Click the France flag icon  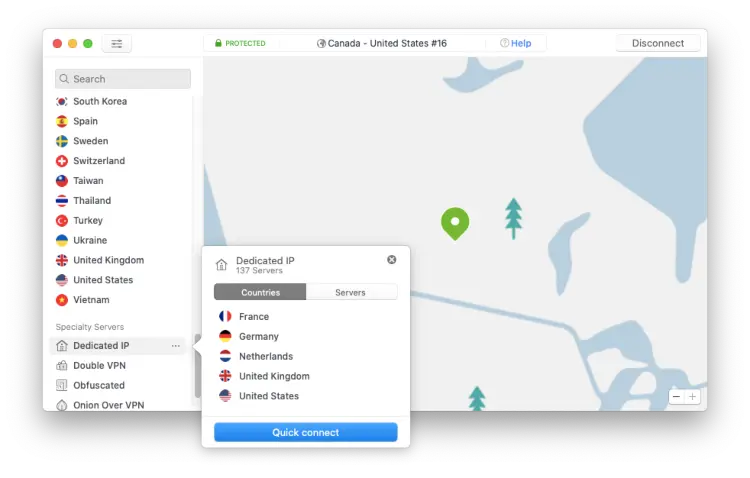point(225,317)
